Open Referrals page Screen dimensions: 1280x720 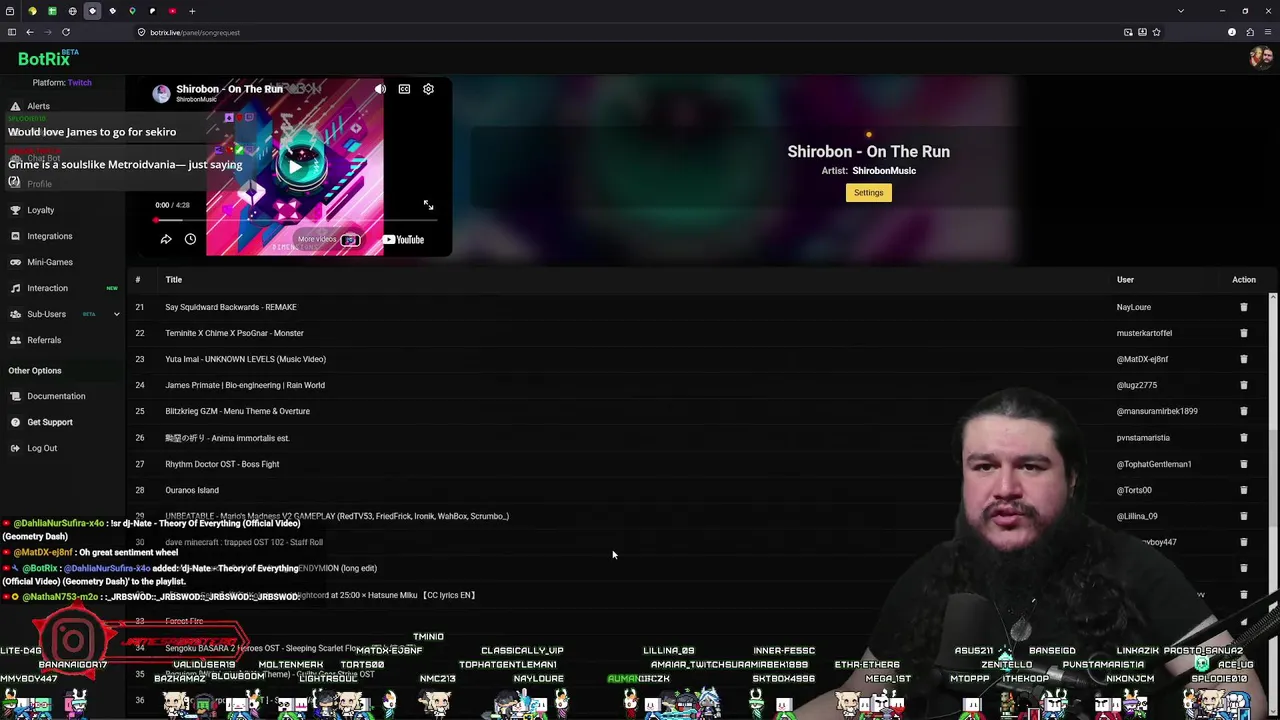44,340
